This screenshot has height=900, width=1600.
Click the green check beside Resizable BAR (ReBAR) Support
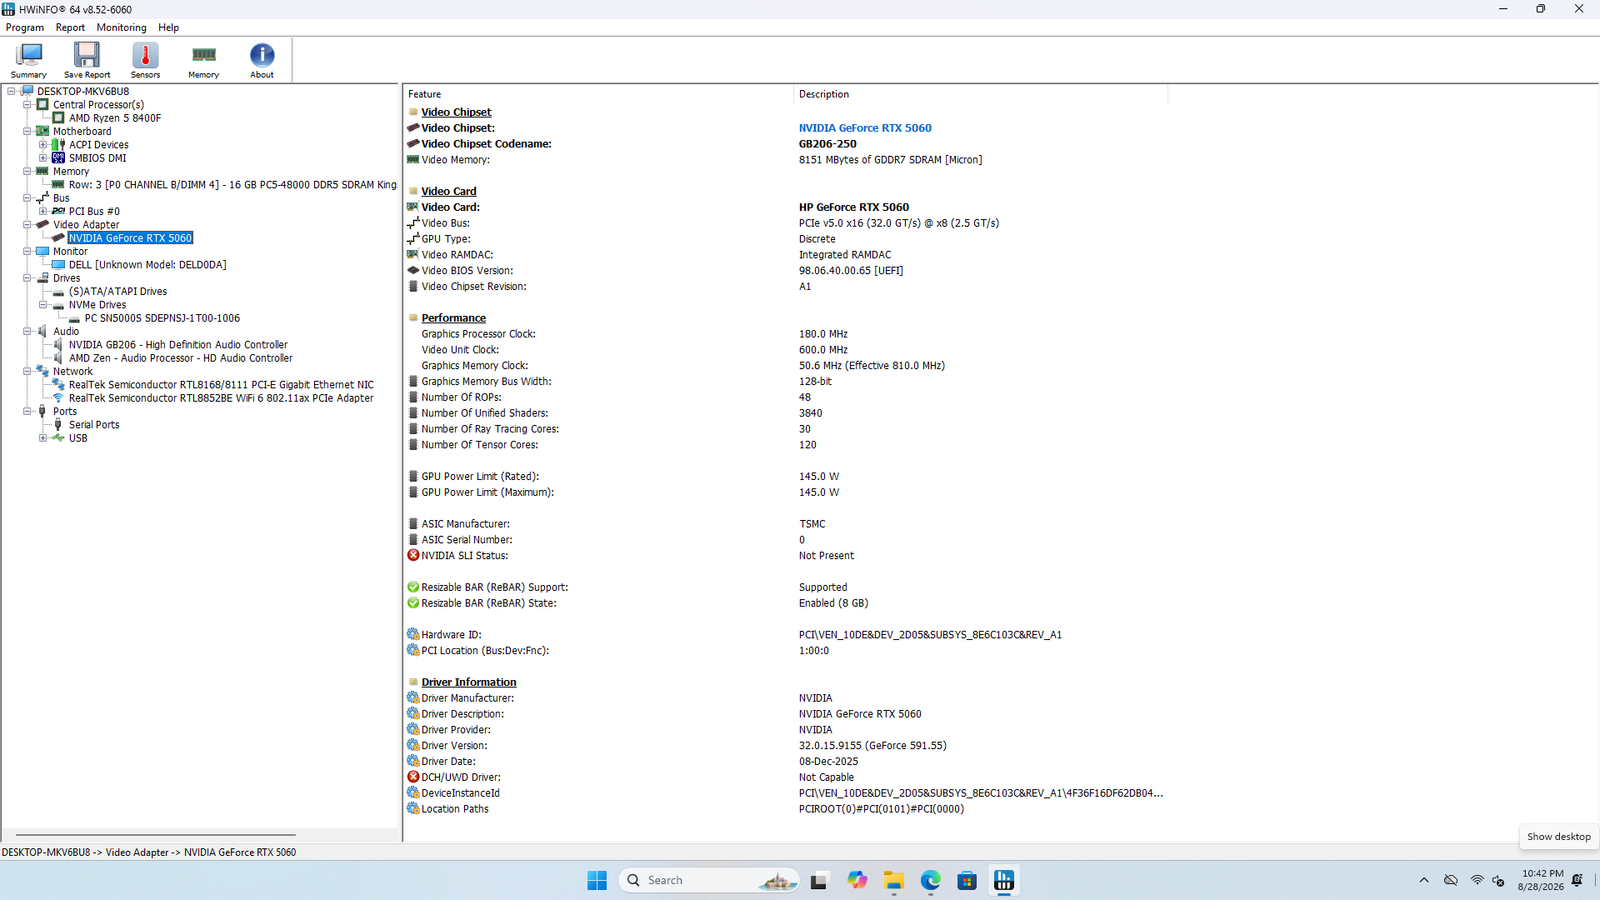click(413, 588)
